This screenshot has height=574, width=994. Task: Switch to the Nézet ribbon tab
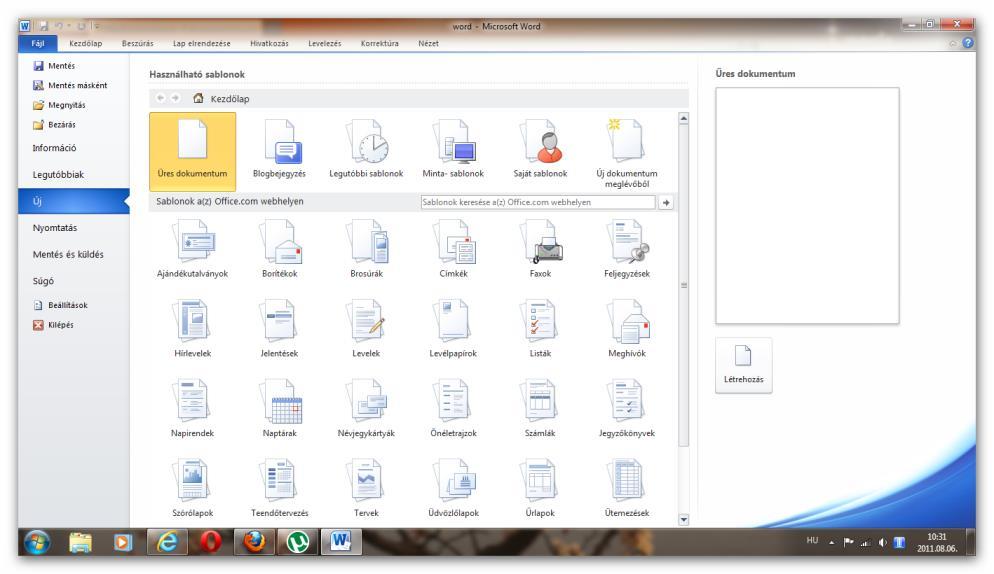[x=429, y=43]
